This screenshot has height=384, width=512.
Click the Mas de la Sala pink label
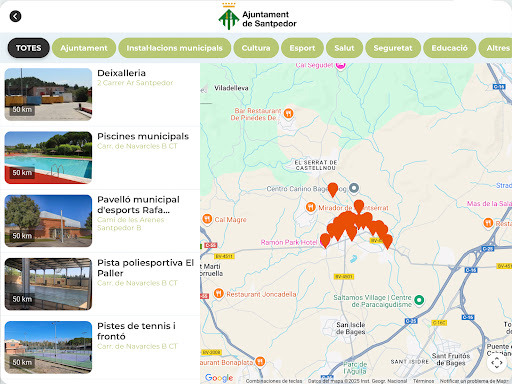tap(489, 203)
